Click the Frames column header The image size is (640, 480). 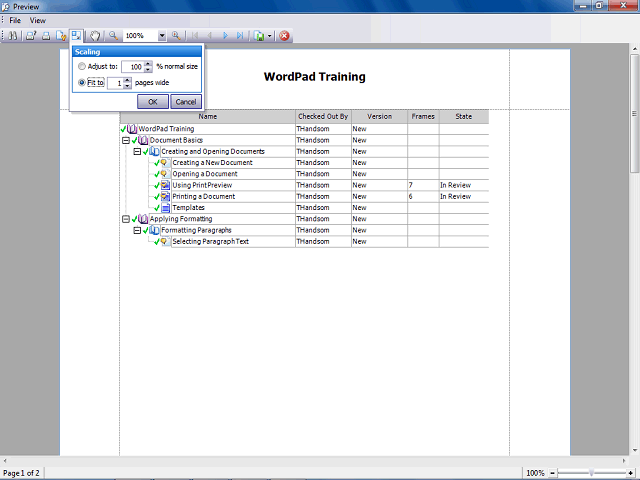click(x=423, y=116)
